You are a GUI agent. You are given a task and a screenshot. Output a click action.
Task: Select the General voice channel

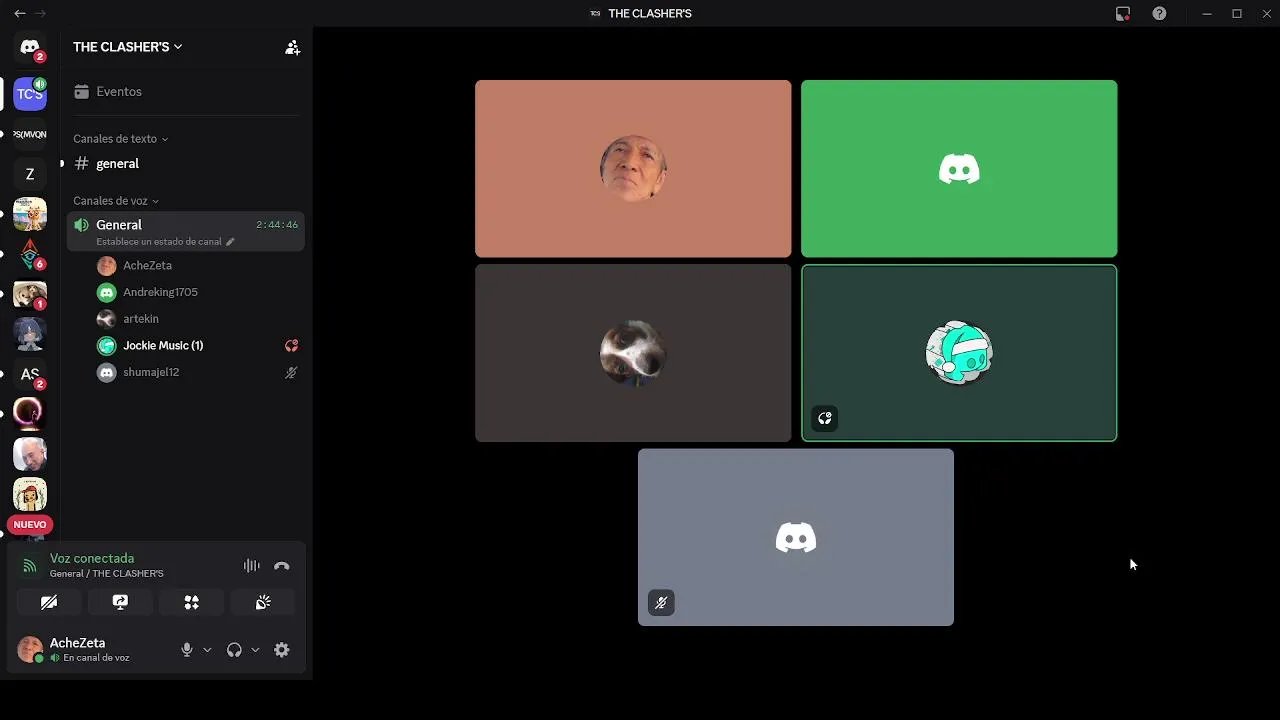185,231
